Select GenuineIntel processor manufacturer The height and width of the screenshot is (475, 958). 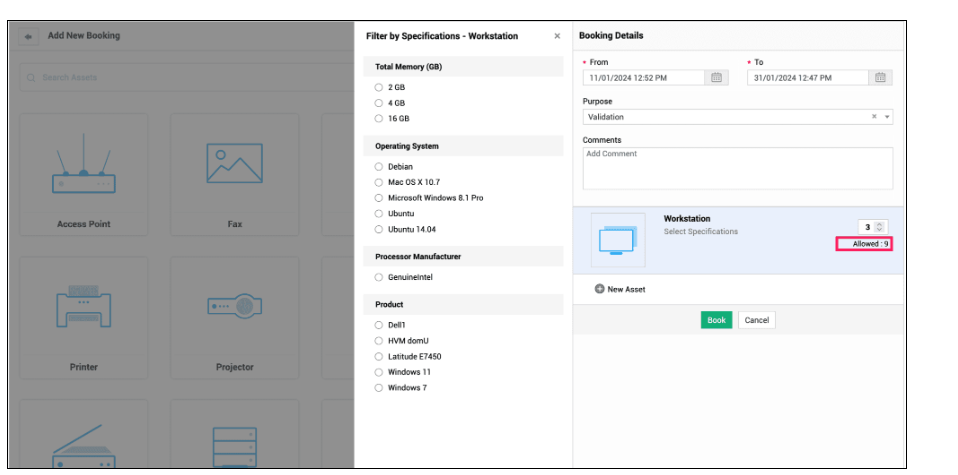pos(379,277)
